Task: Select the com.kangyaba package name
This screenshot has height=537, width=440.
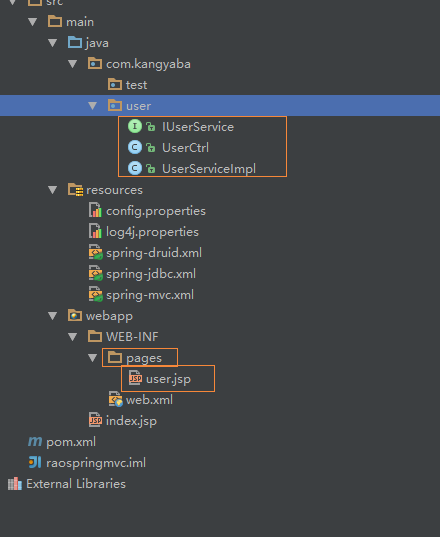Action: click(x=148, y=64)
